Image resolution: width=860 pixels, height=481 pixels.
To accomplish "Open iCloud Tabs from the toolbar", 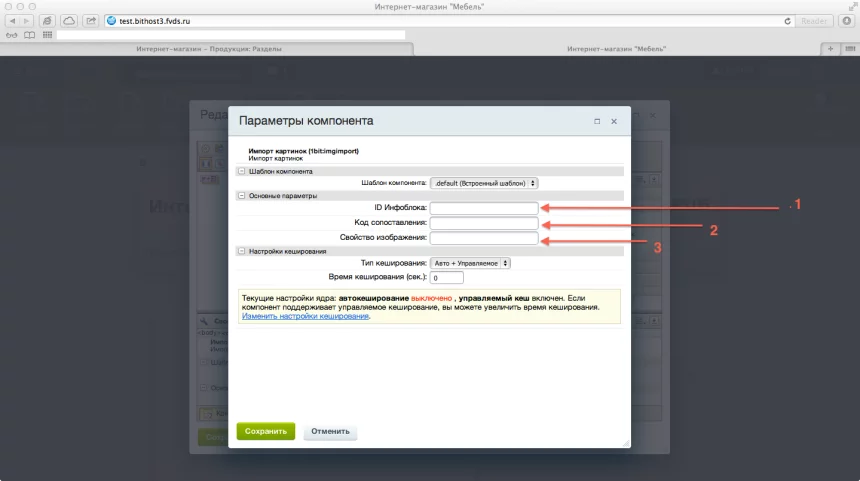I will point(69,20).
